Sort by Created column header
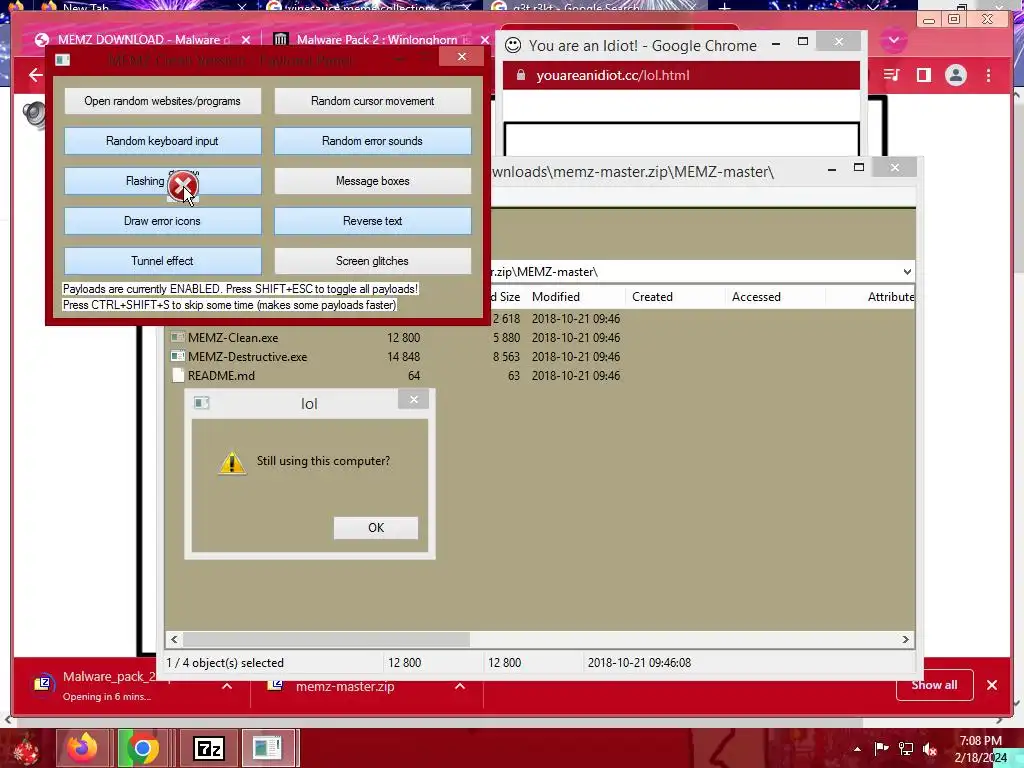Screen dimensions: 1024x768 (675, 296)
